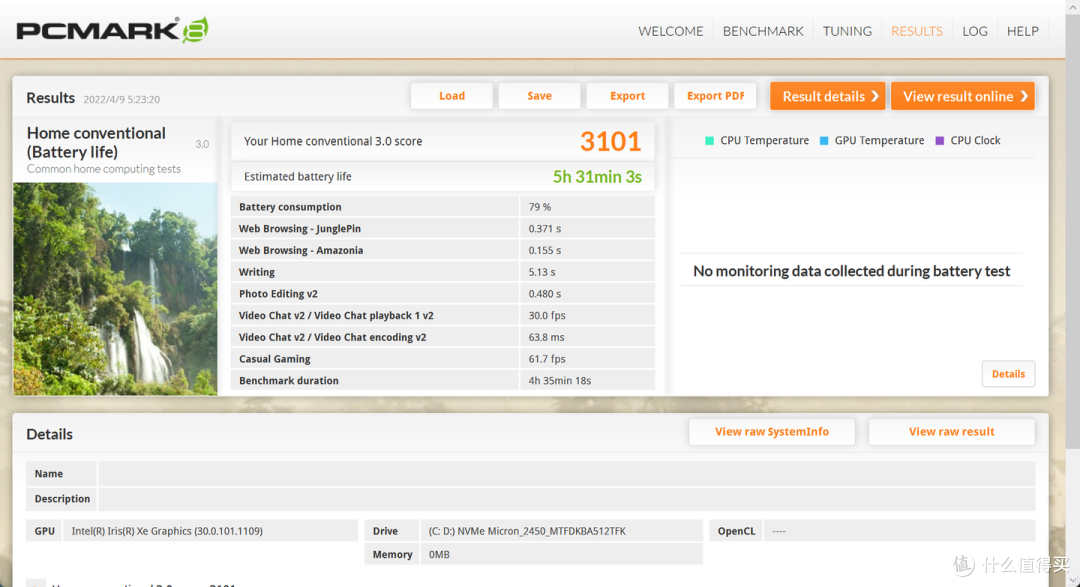Click the Load button

[452, 96]
